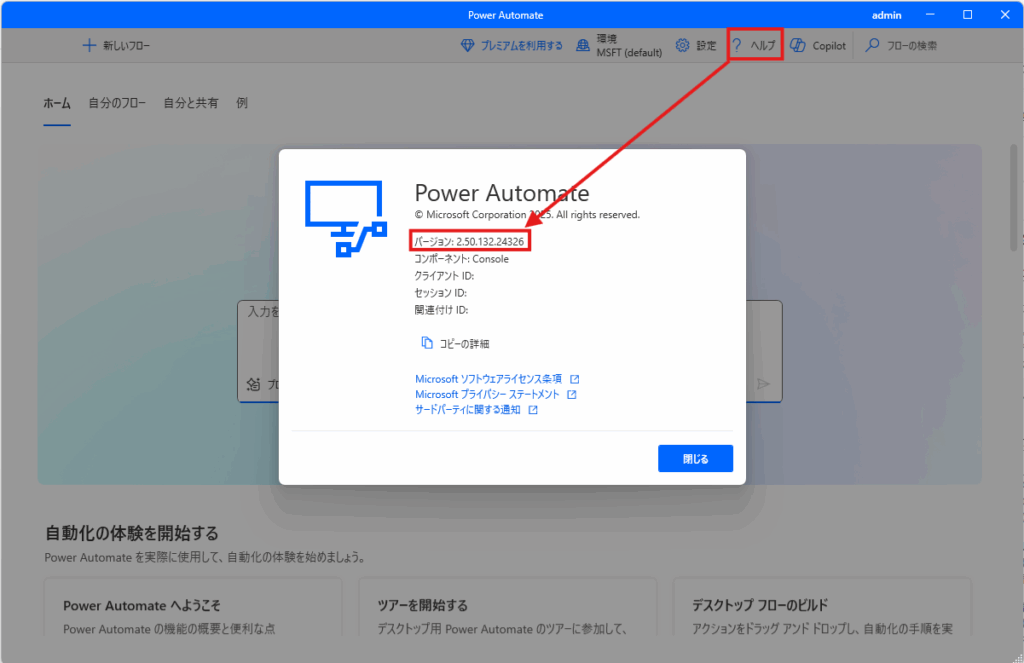Open the 自分のフロー tab

pos(117,103)
